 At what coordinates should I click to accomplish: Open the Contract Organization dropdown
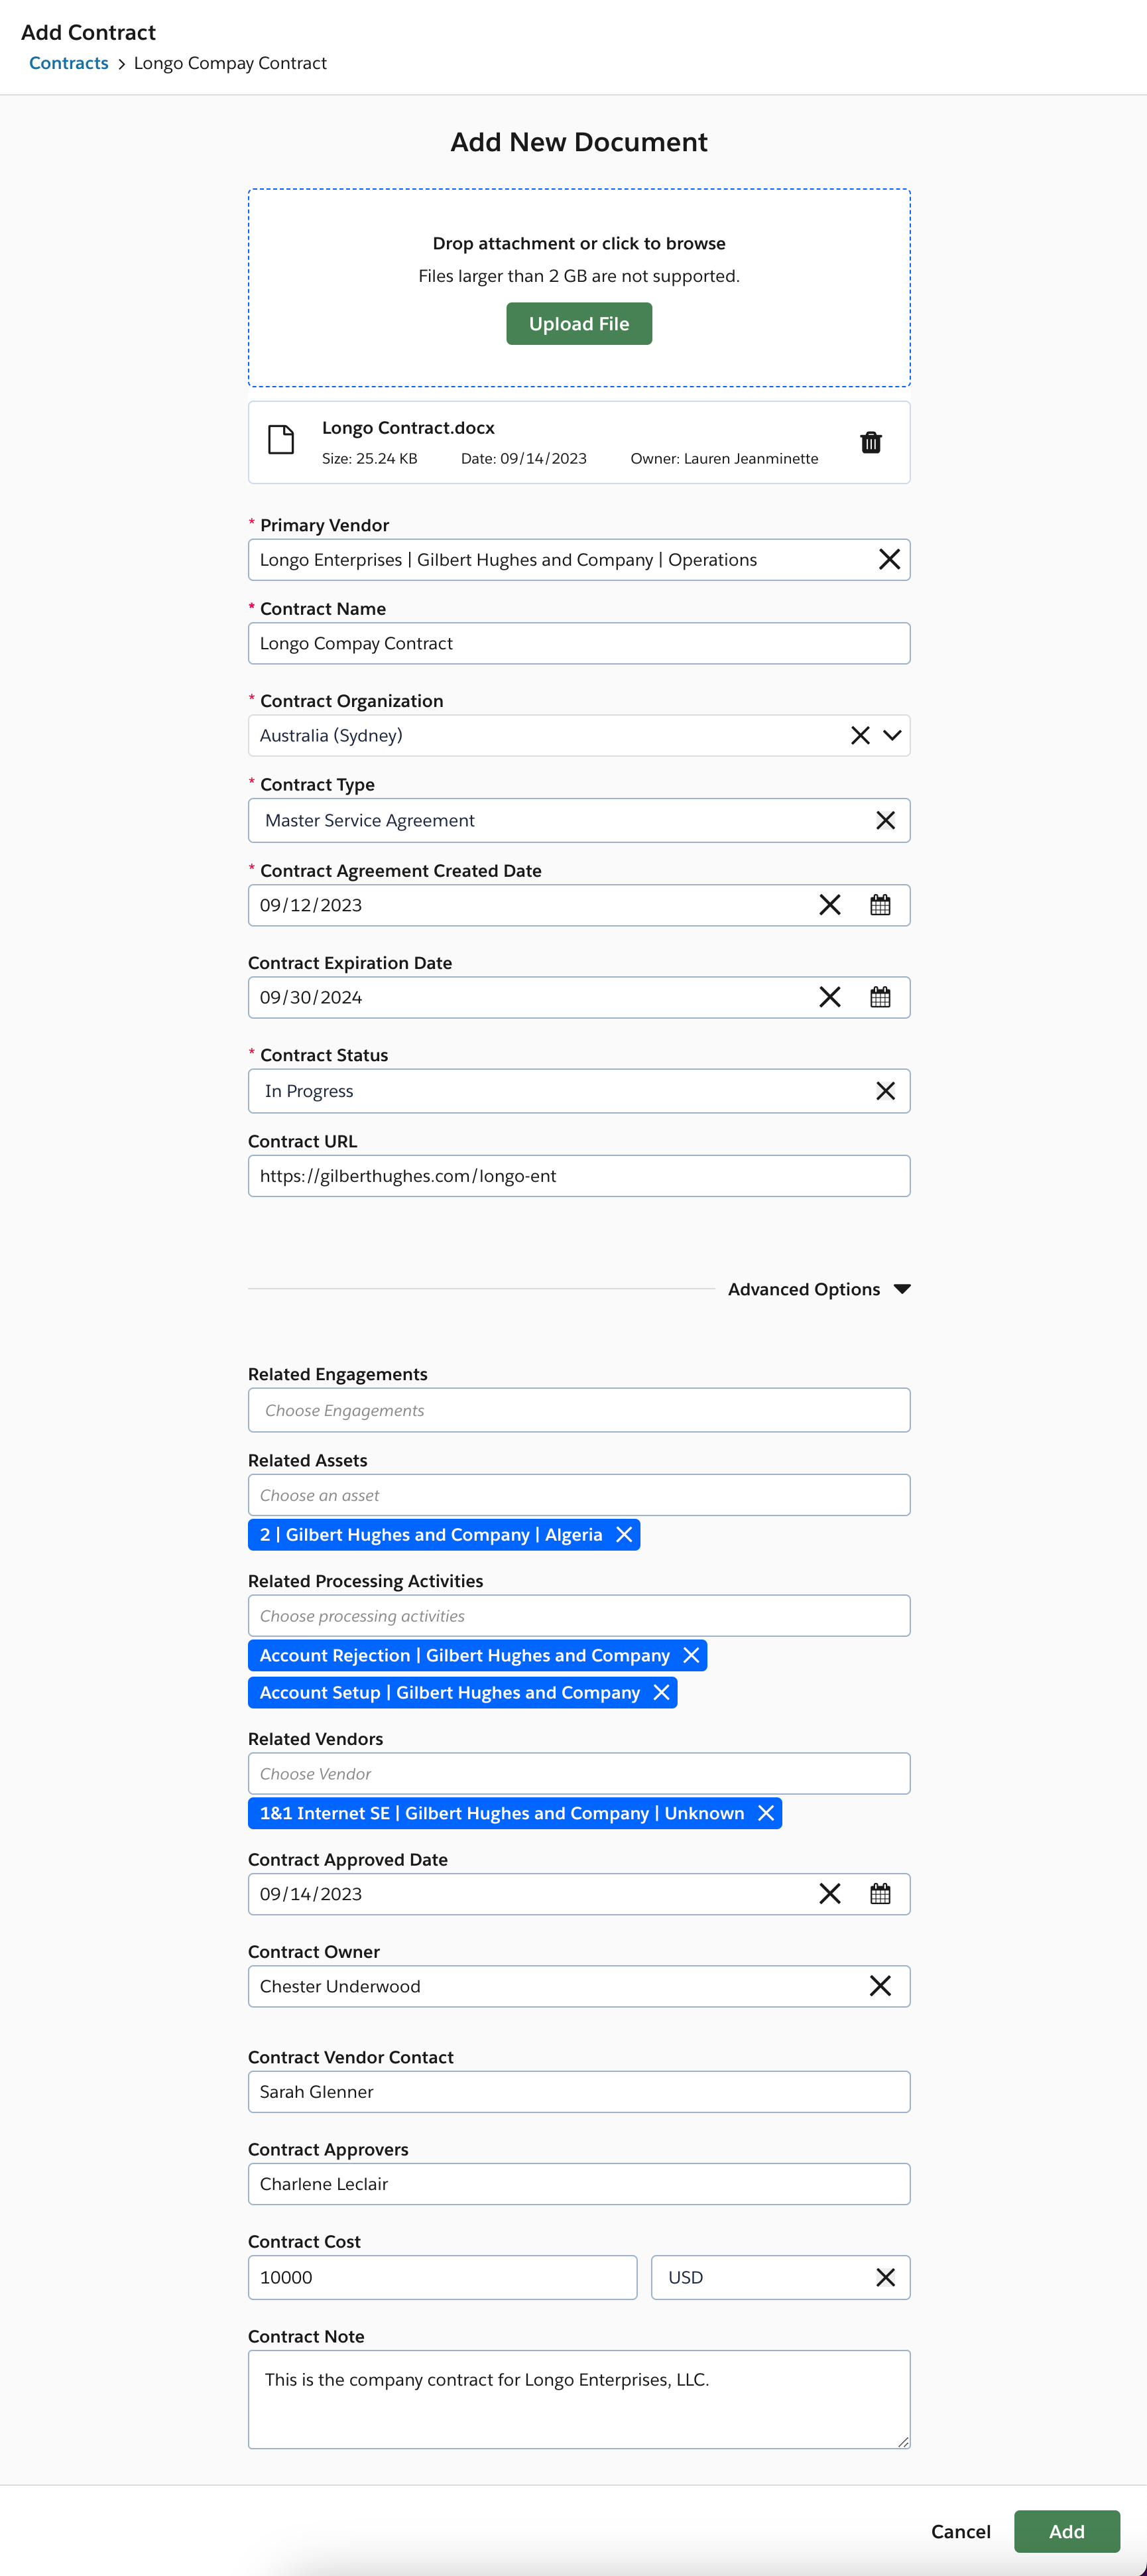coord(893,735)
